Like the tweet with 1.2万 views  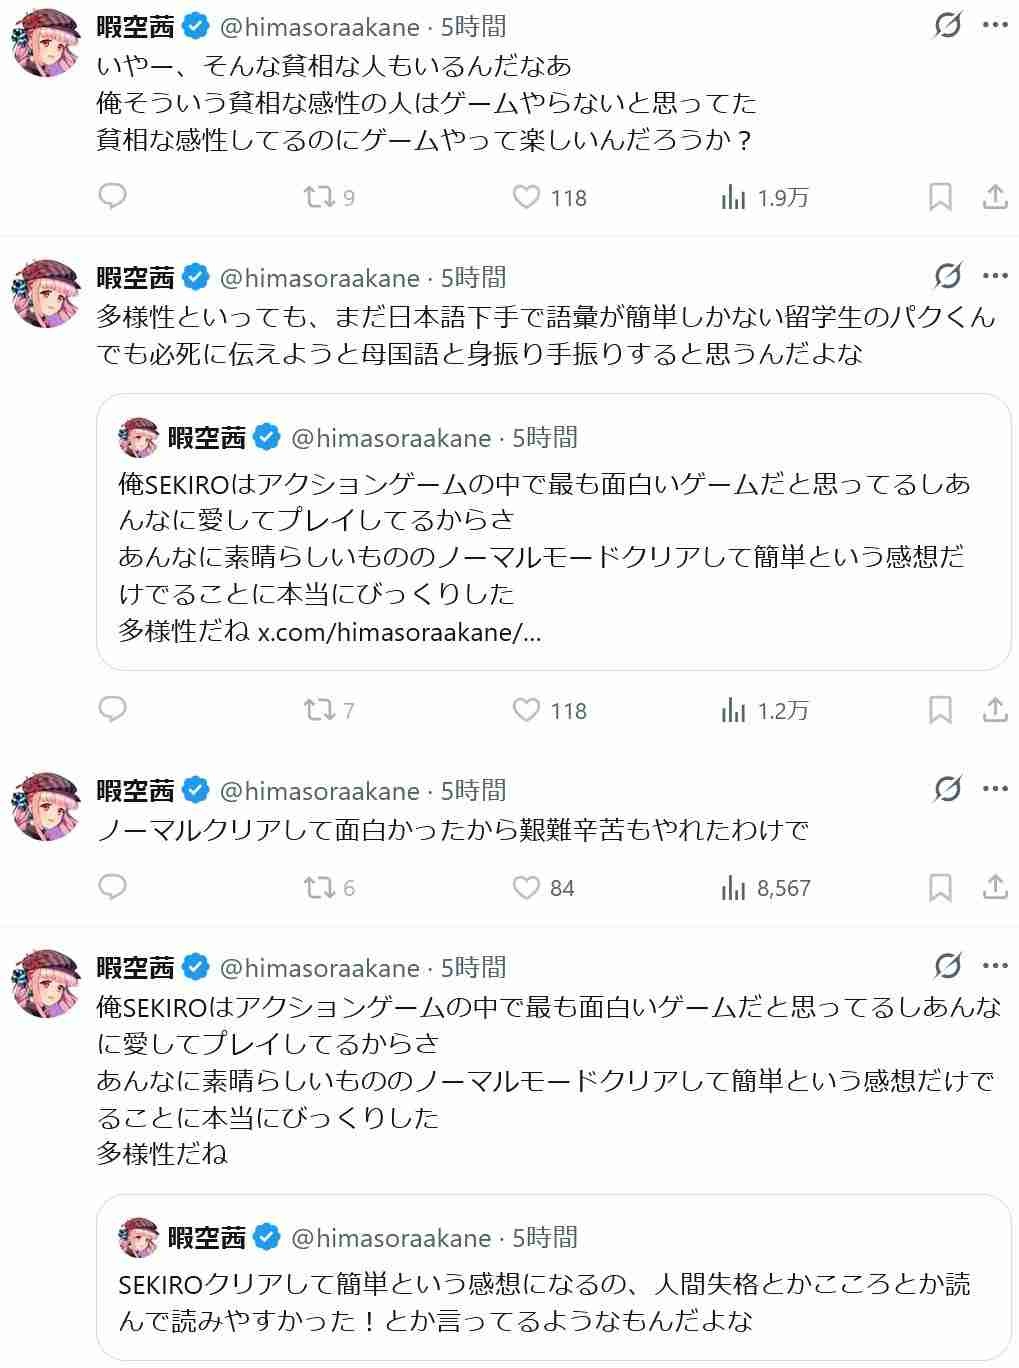pyautogui.click(x=527, y=710)
